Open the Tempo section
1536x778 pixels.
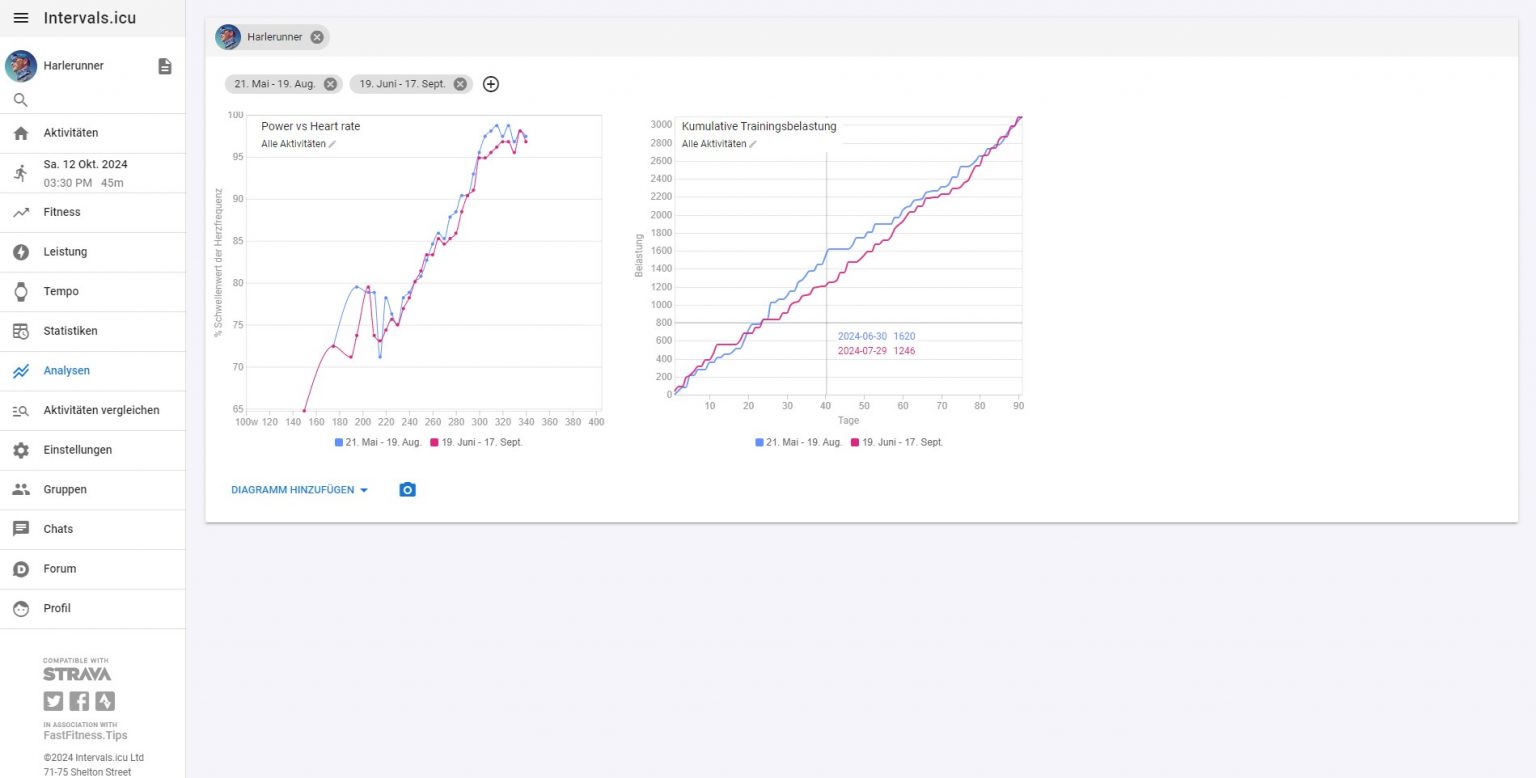point(59,291)
